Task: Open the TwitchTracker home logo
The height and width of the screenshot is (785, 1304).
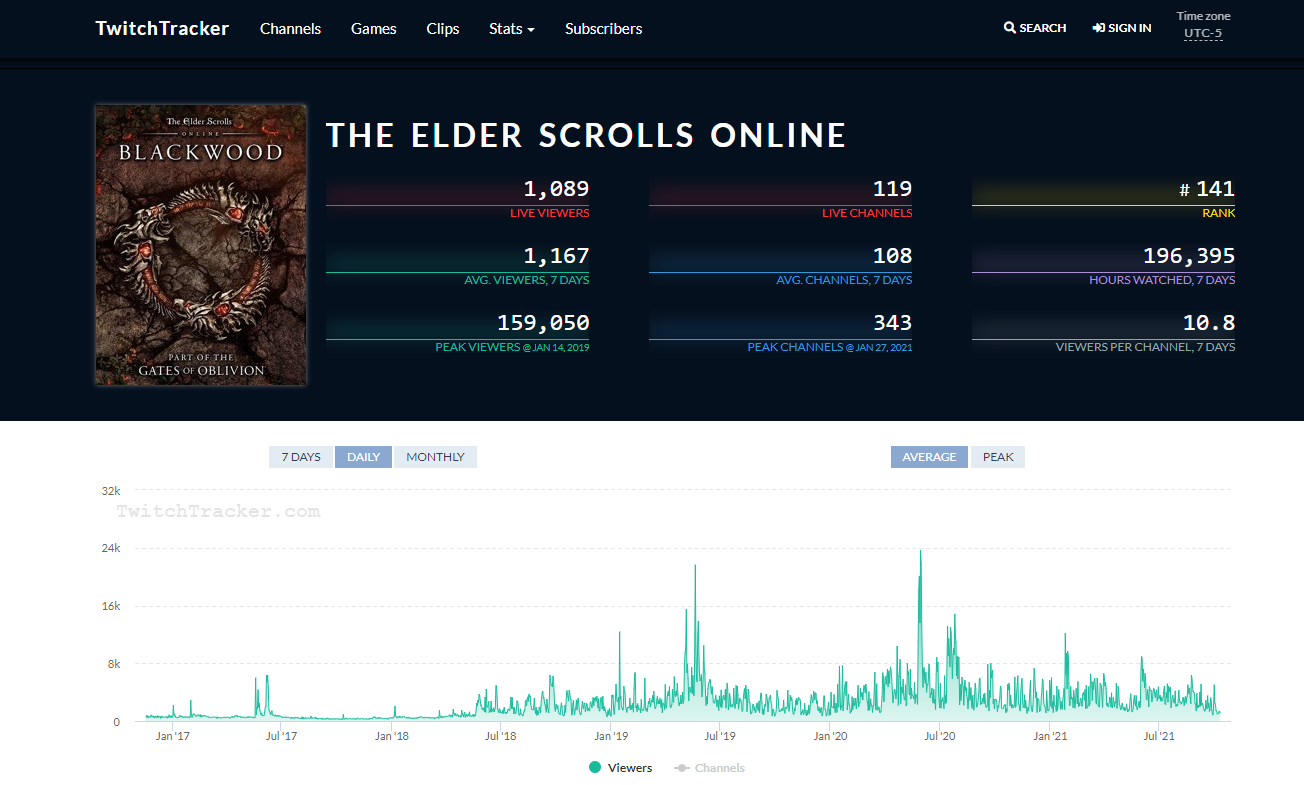Action: pos(162,28)
